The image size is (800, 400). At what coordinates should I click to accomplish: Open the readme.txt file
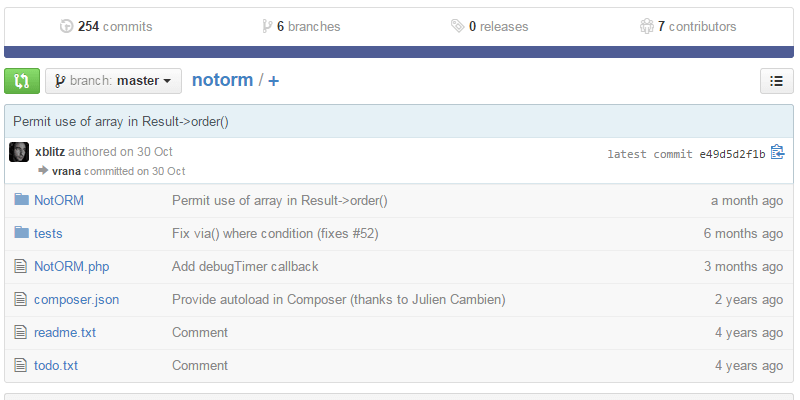(x=65, y=332)
